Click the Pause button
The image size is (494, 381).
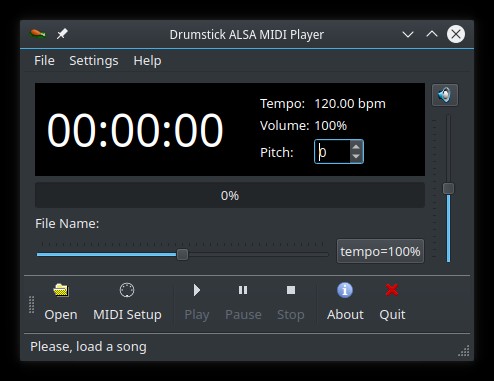pyautogui.click(x=243, y=302)
